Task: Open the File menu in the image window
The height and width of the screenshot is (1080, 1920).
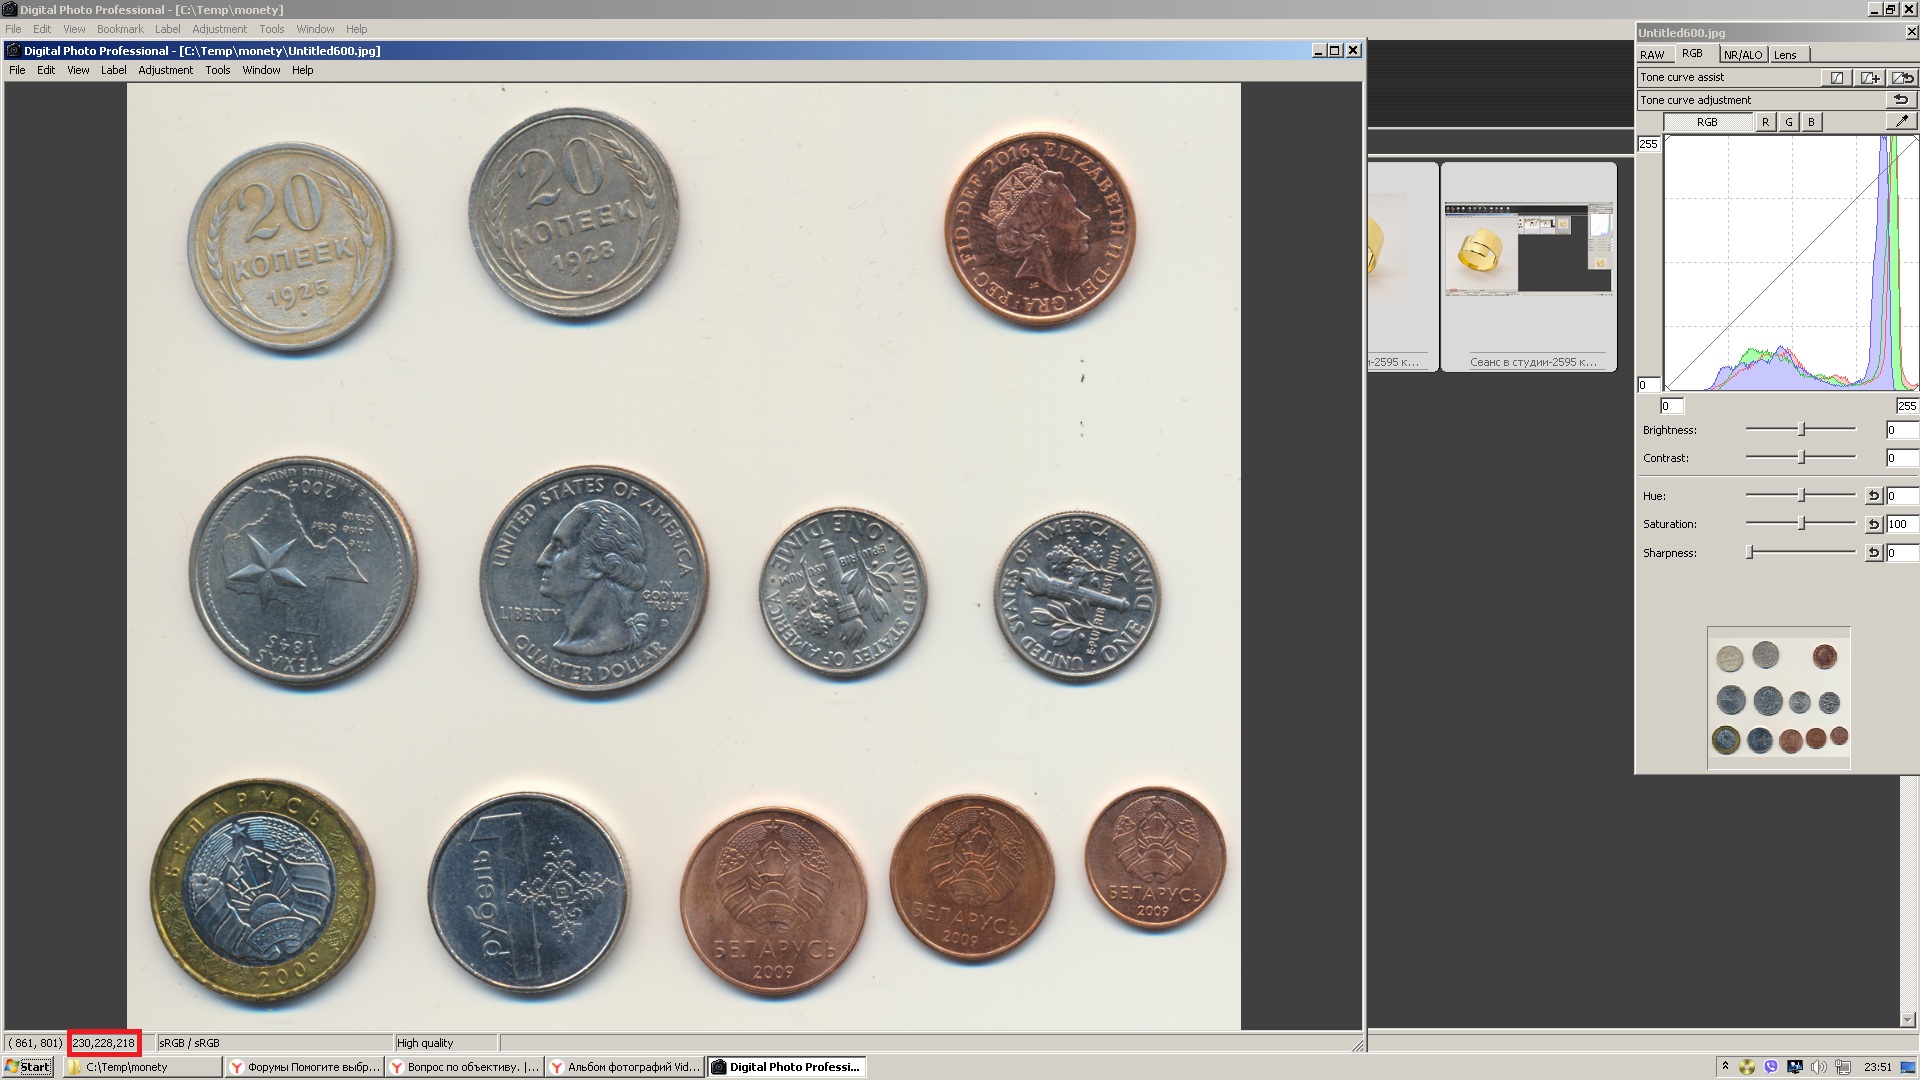Action: click(x=17, y=70)
